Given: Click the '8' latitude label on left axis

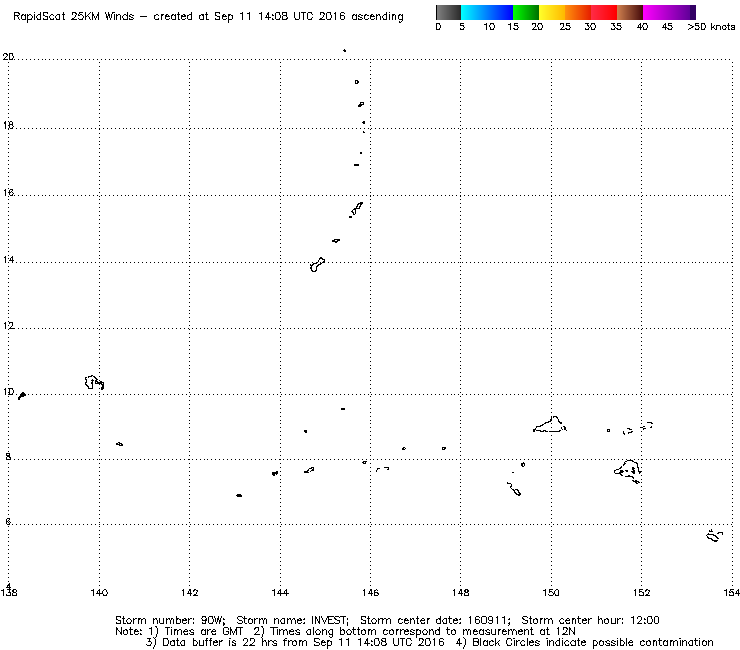Looking at the screenshot, I should point(8,456).
